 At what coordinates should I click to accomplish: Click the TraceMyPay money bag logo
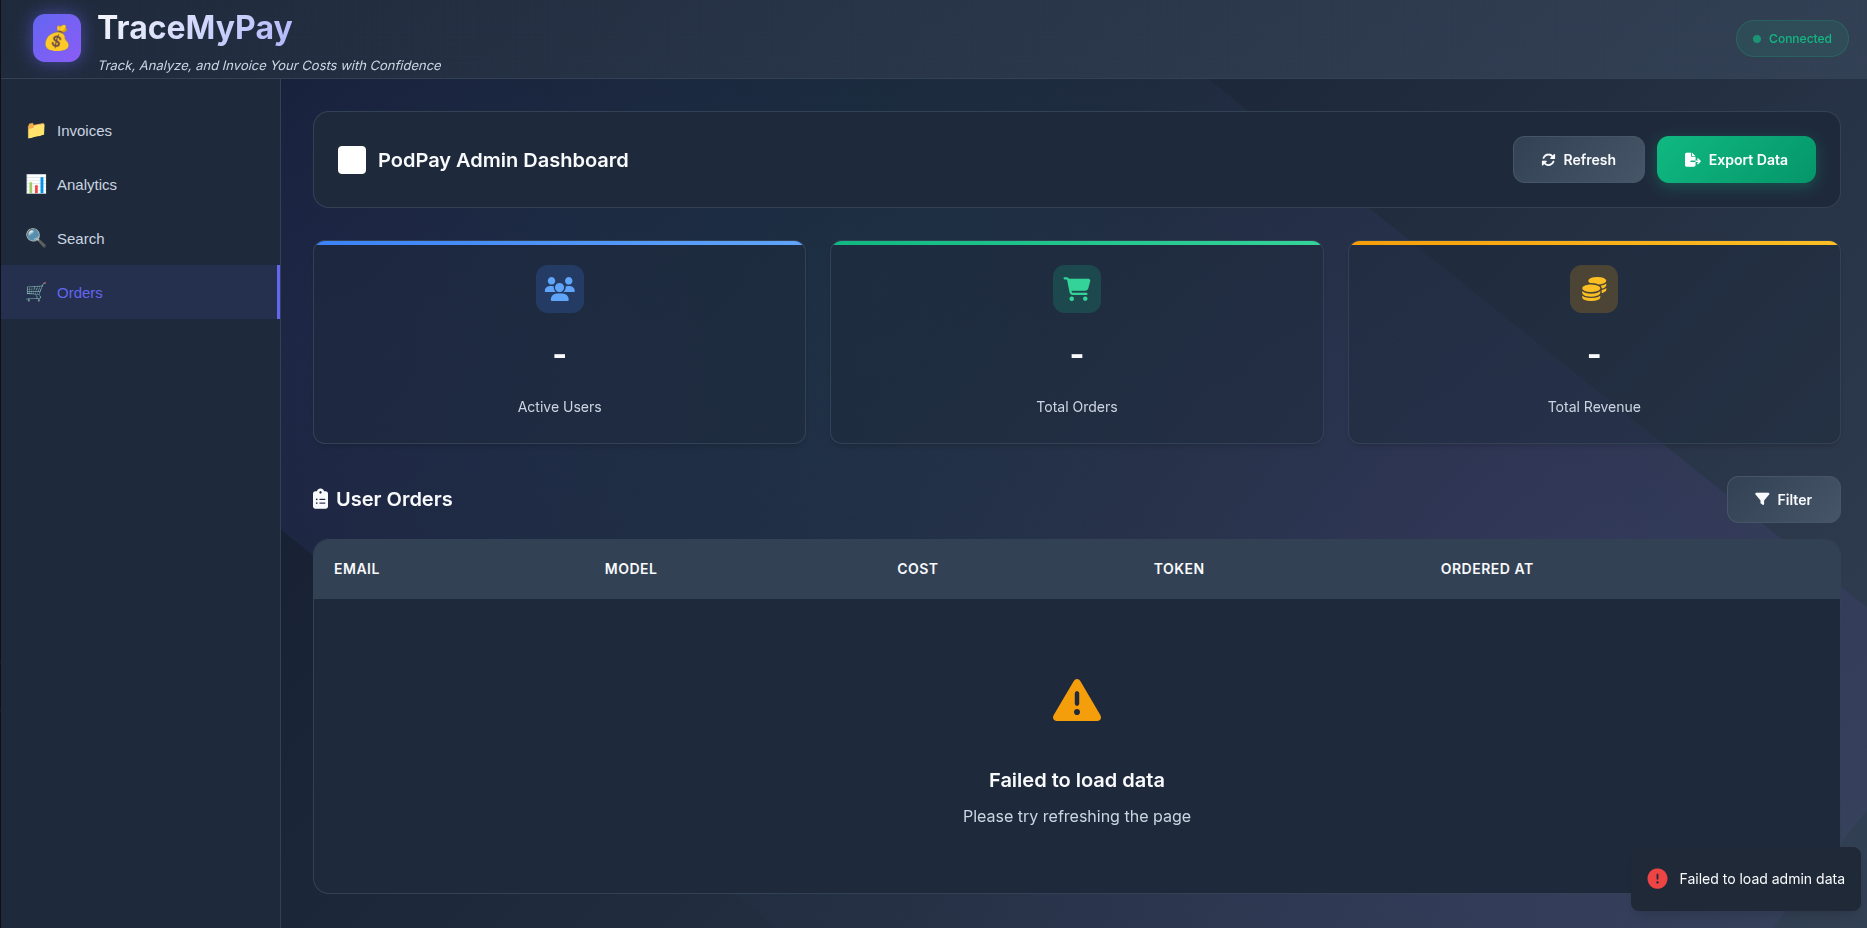pos(57,38)
